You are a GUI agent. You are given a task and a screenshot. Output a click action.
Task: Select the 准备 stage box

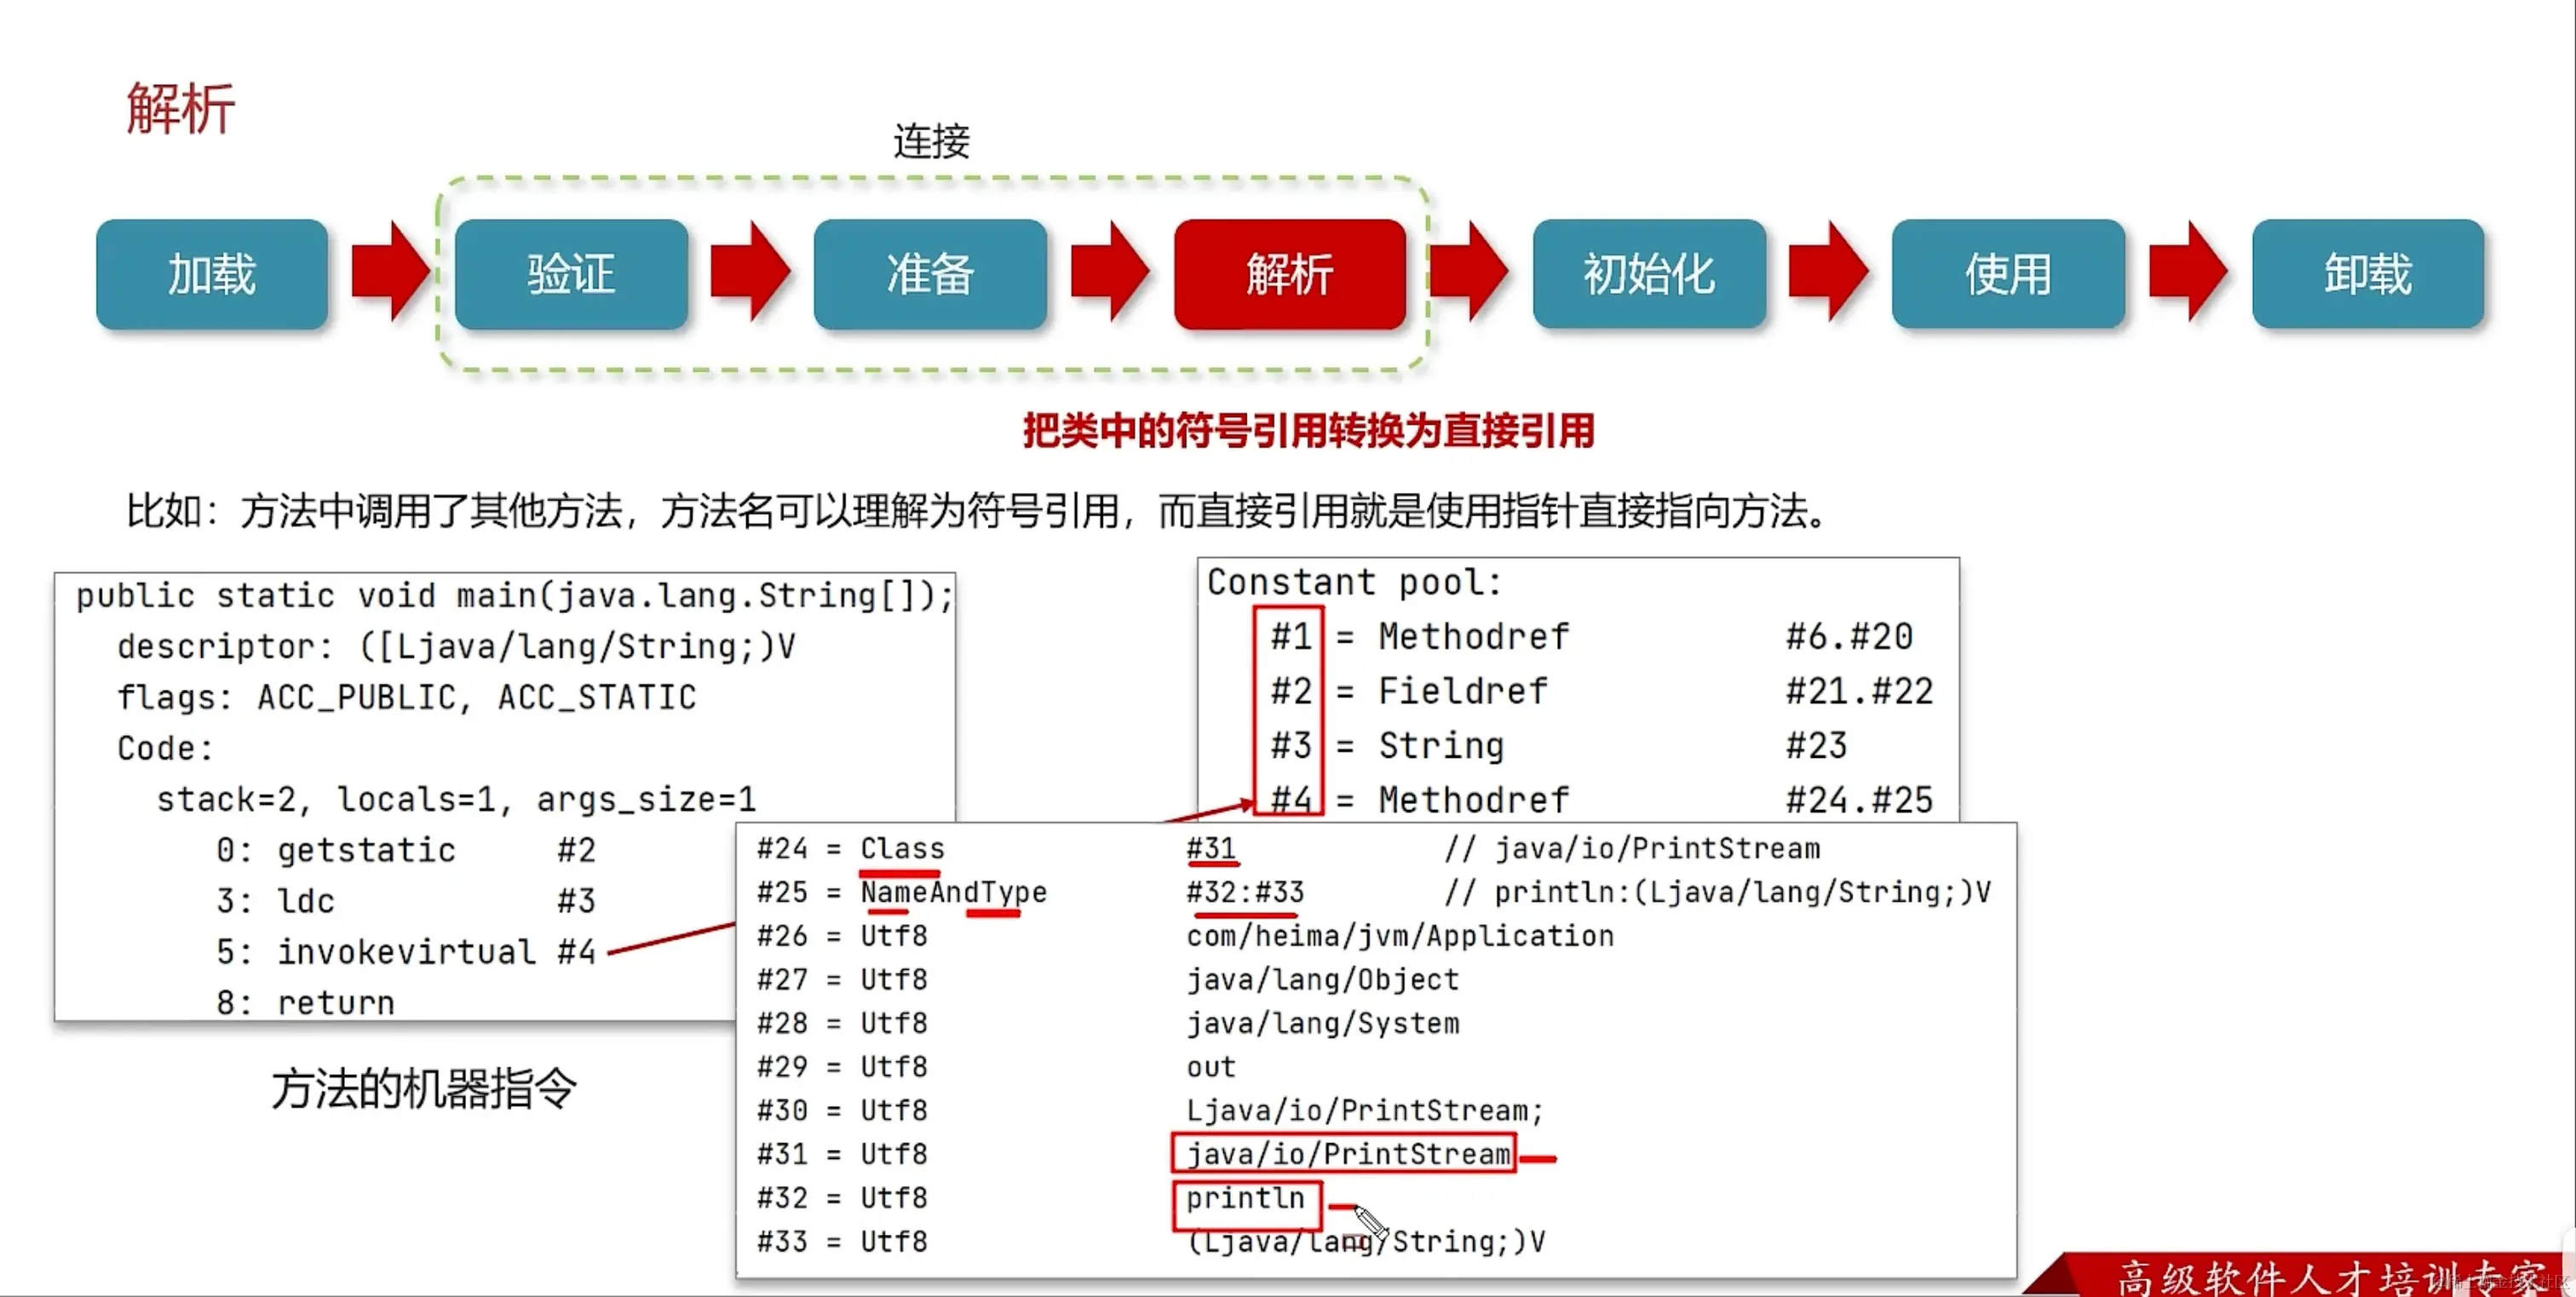tap(930, 274)
